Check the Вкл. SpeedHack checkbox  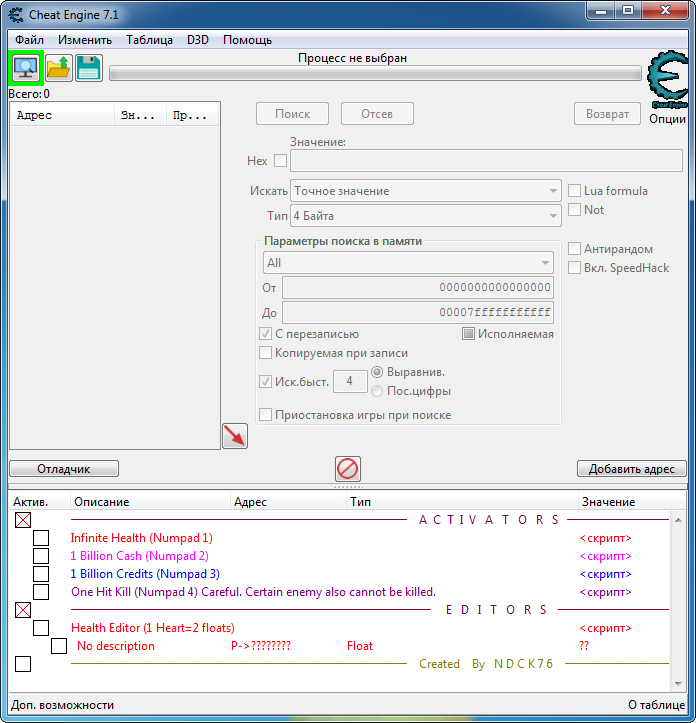pos(574,268)
